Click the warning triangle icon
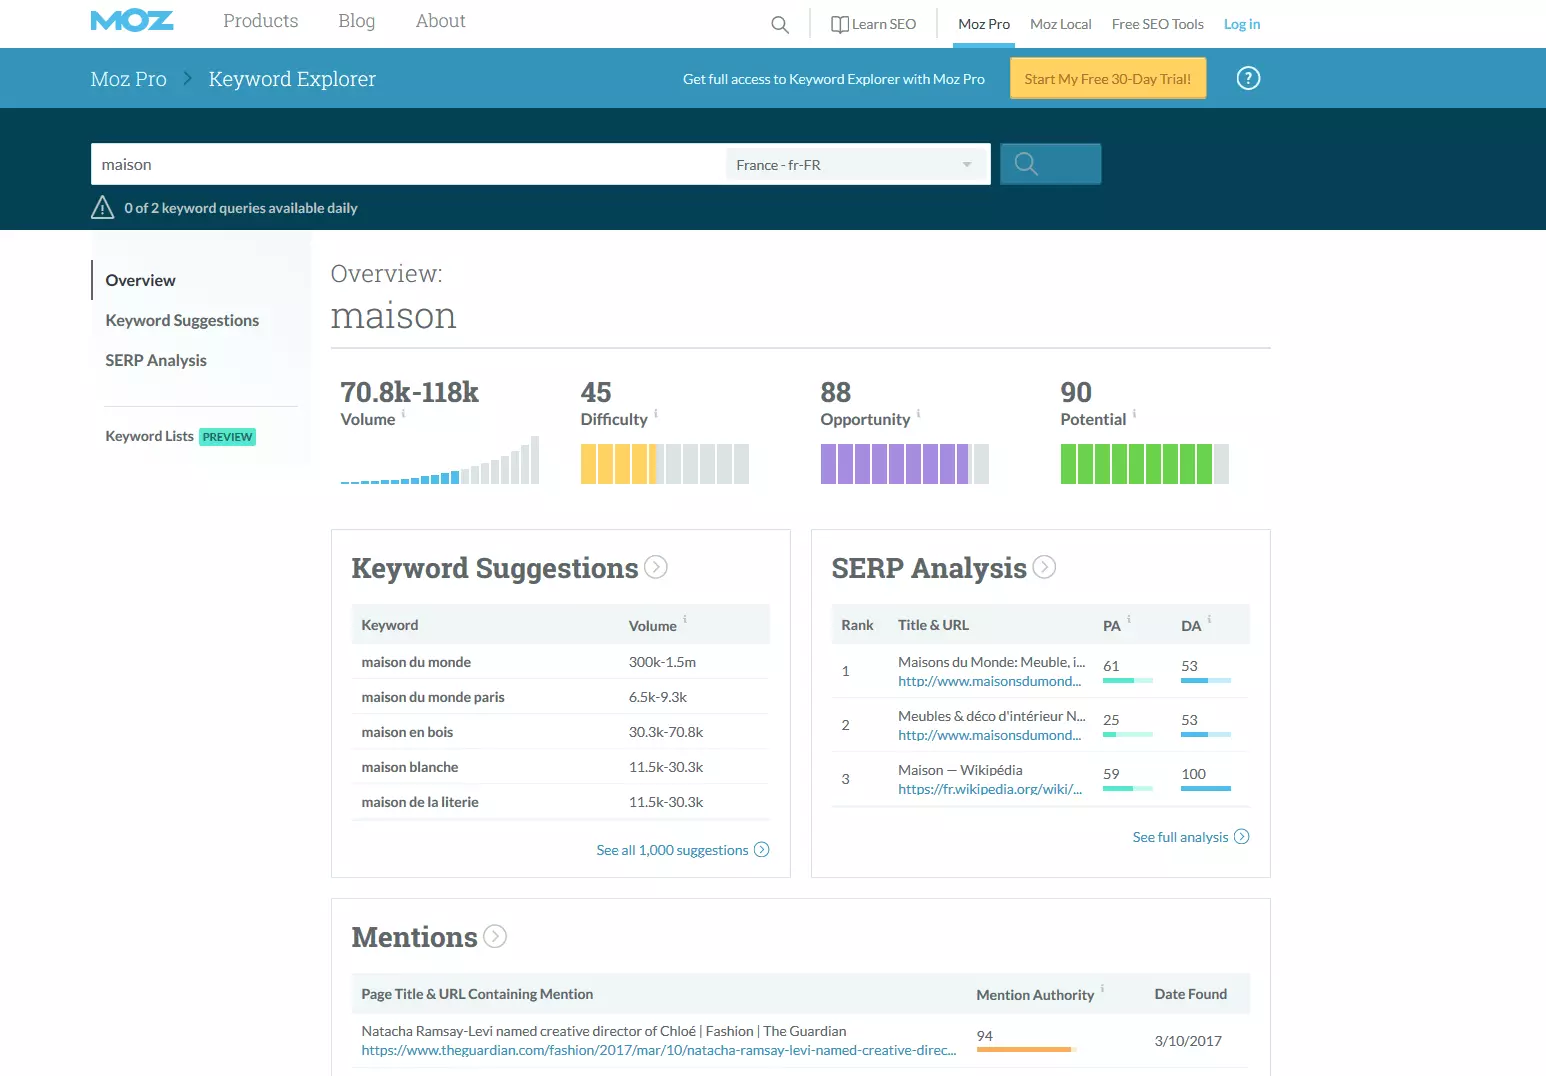 pos(102,207)
